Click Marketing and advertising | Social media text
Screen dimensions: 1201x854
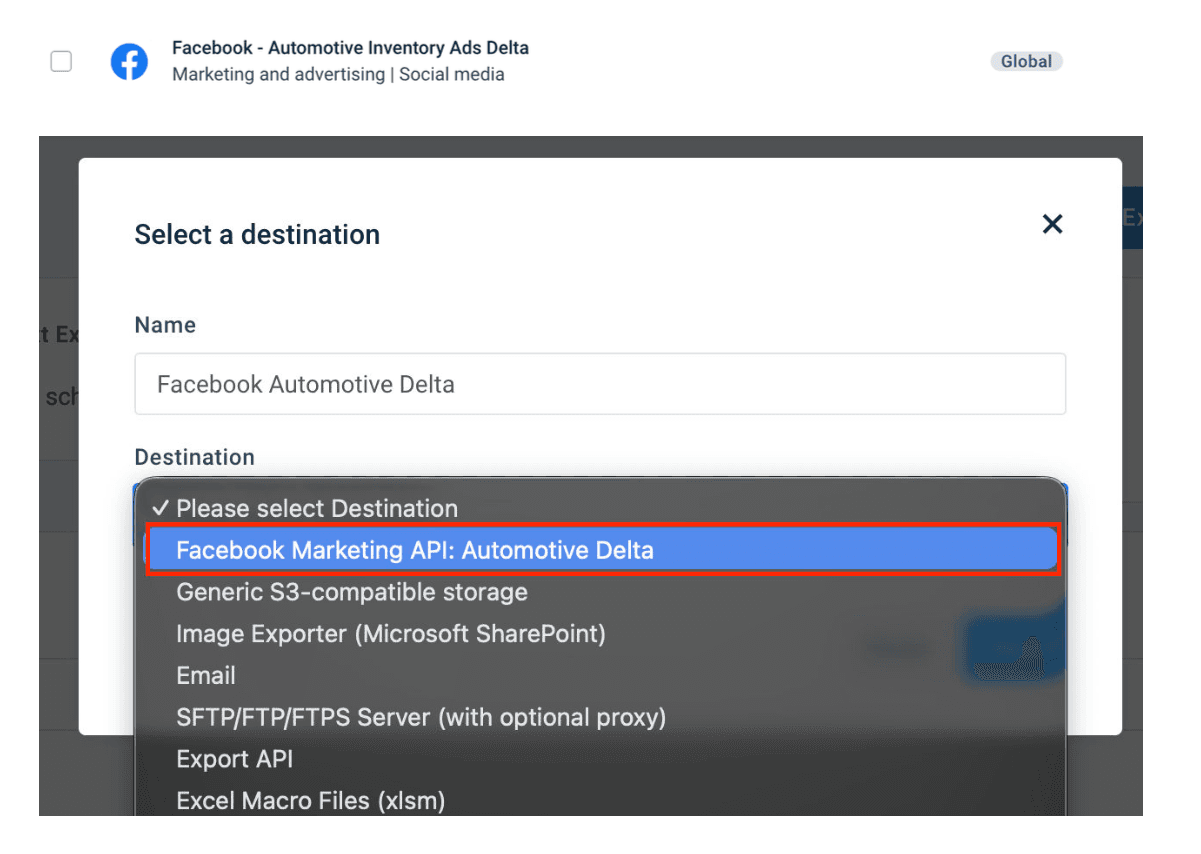(339, 74)
